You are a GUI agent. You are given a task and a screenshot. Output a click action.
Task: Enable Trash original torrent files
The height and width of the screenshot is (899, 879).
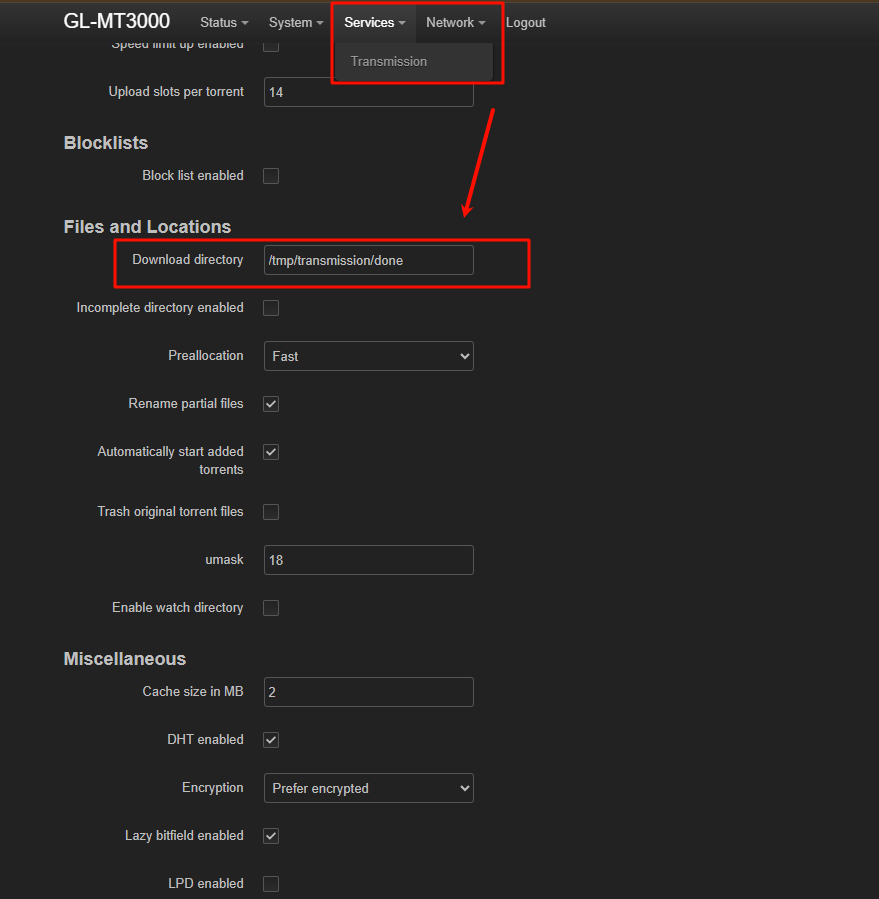click(271, 512)
